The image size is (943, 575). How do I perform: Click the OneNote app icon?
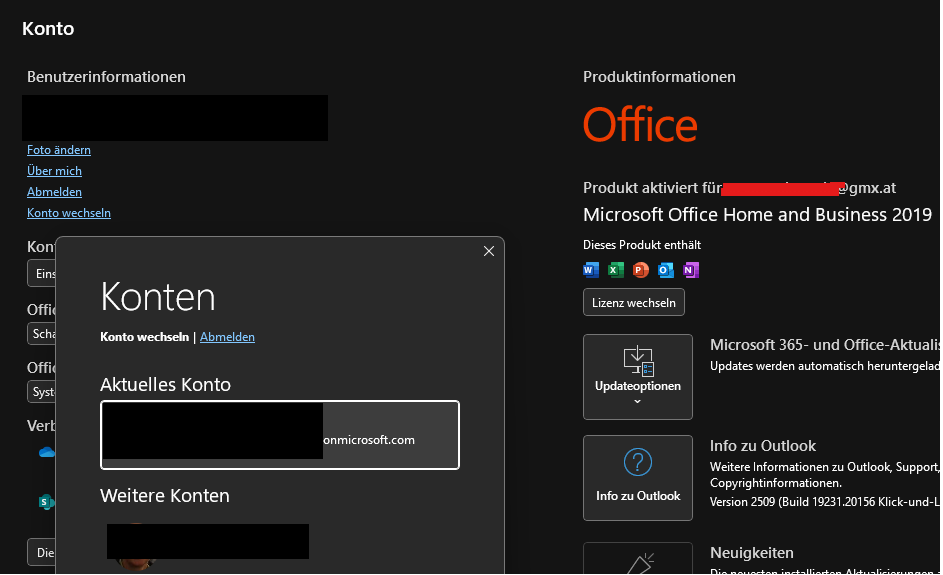coord(691,270)
